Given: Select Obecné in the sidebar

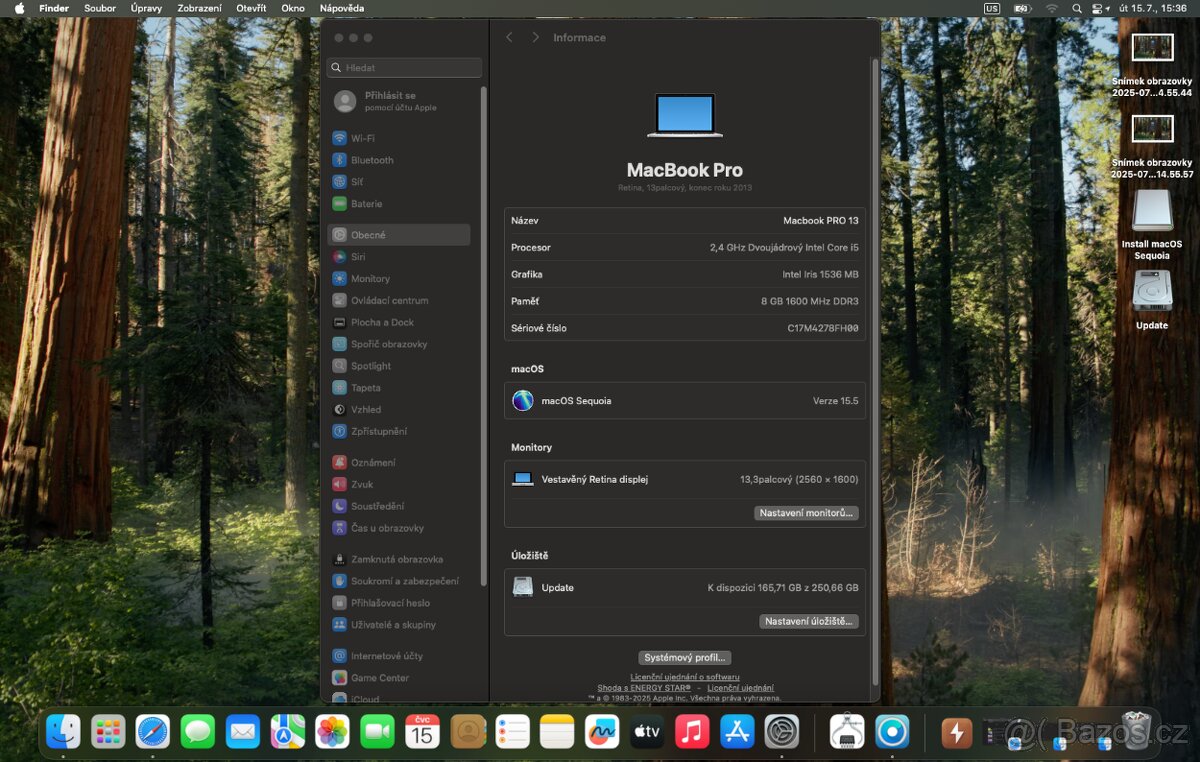Looking at the screenshot, I should click(398, 235).
